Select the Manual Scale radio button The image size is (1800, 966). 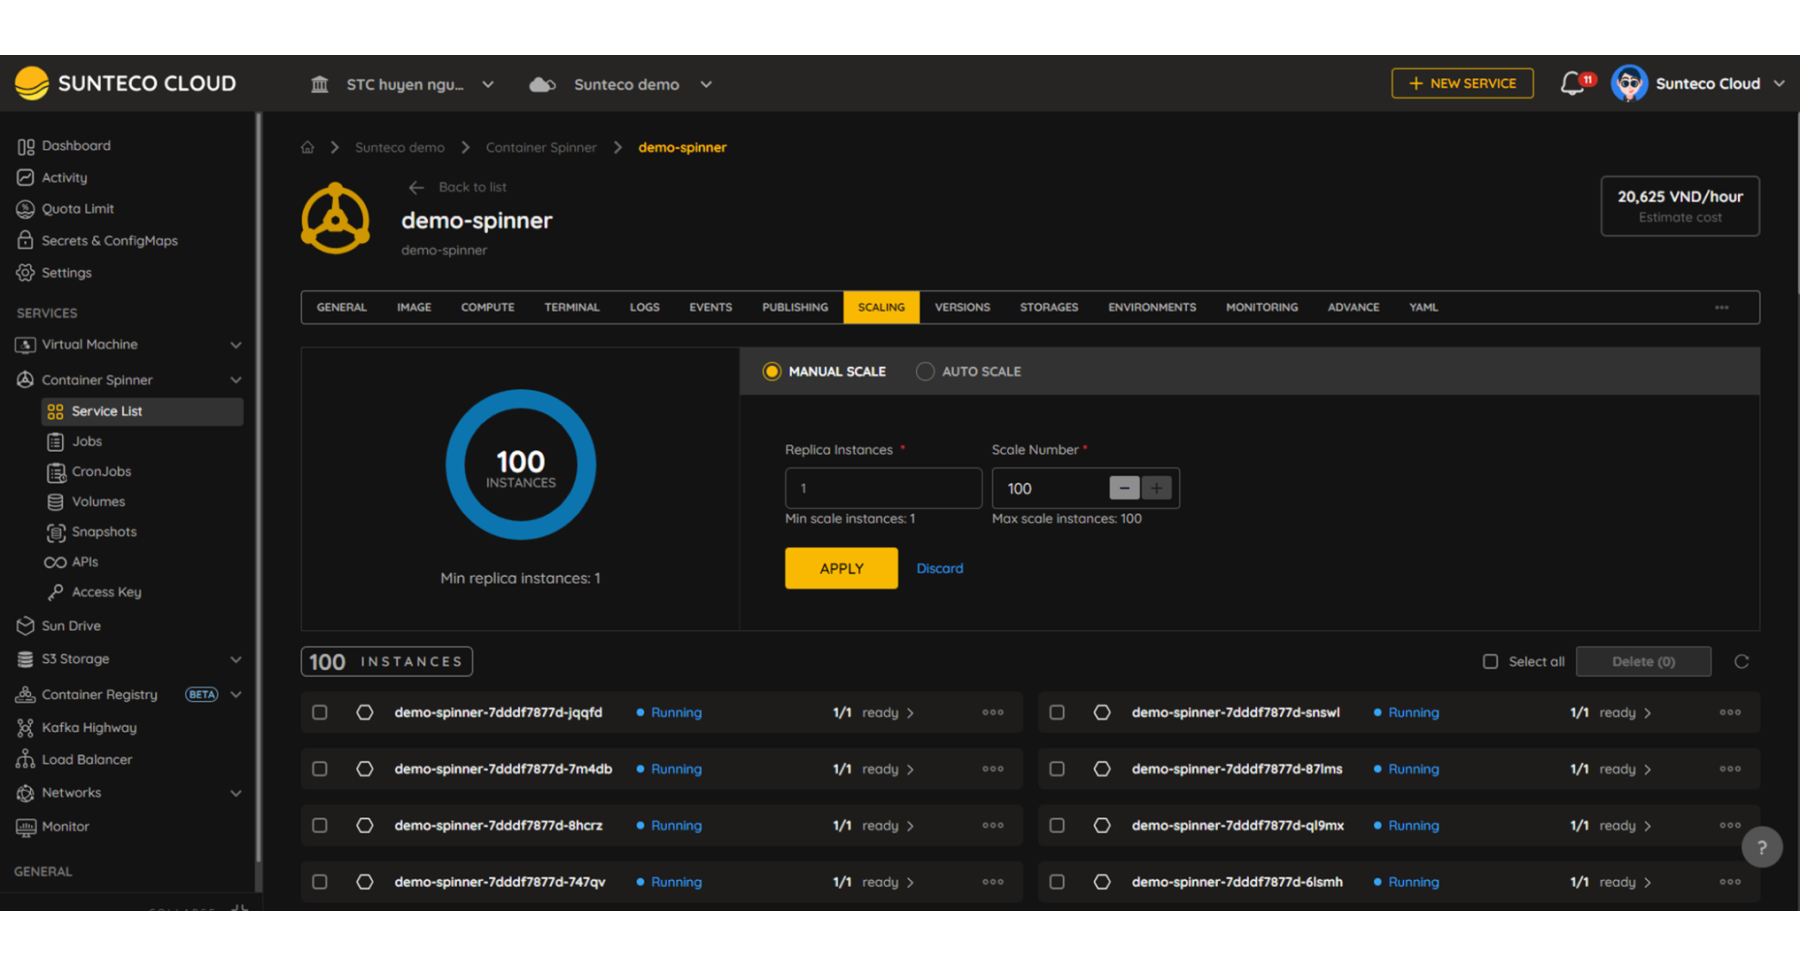tap(772, 371)
